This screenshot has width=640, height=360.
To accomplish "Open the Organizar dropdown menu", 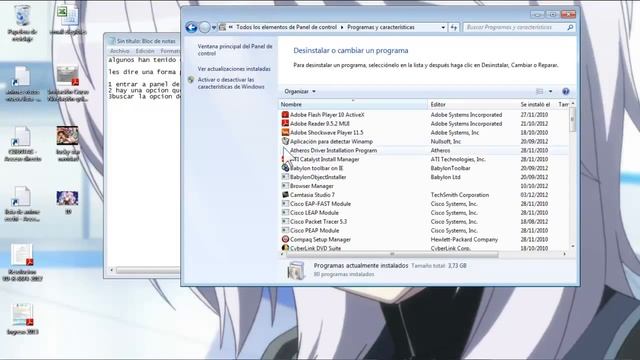I will click(x=300, y=91).
